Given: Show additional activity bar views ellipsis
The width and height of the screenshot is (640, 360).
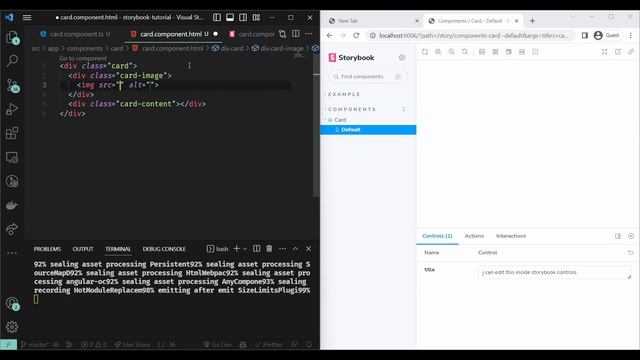Looking at the screenshot, I should (12, 253).
